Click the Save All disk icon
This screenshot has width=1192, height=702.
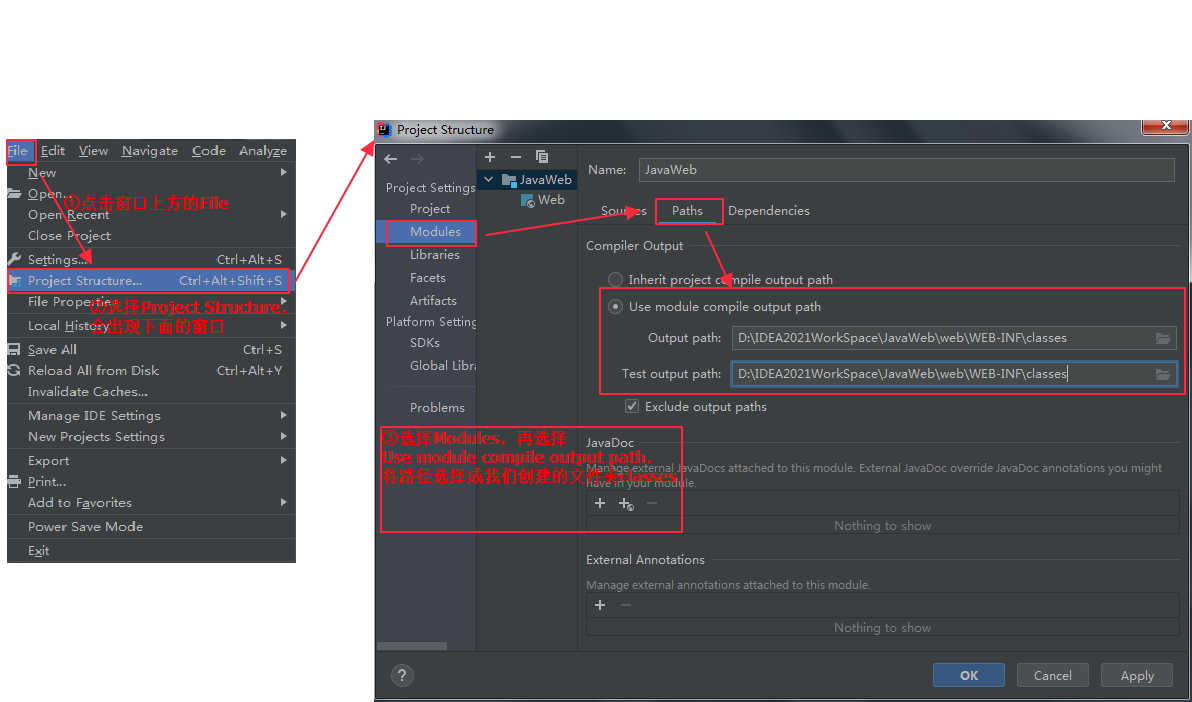[14, 349]
